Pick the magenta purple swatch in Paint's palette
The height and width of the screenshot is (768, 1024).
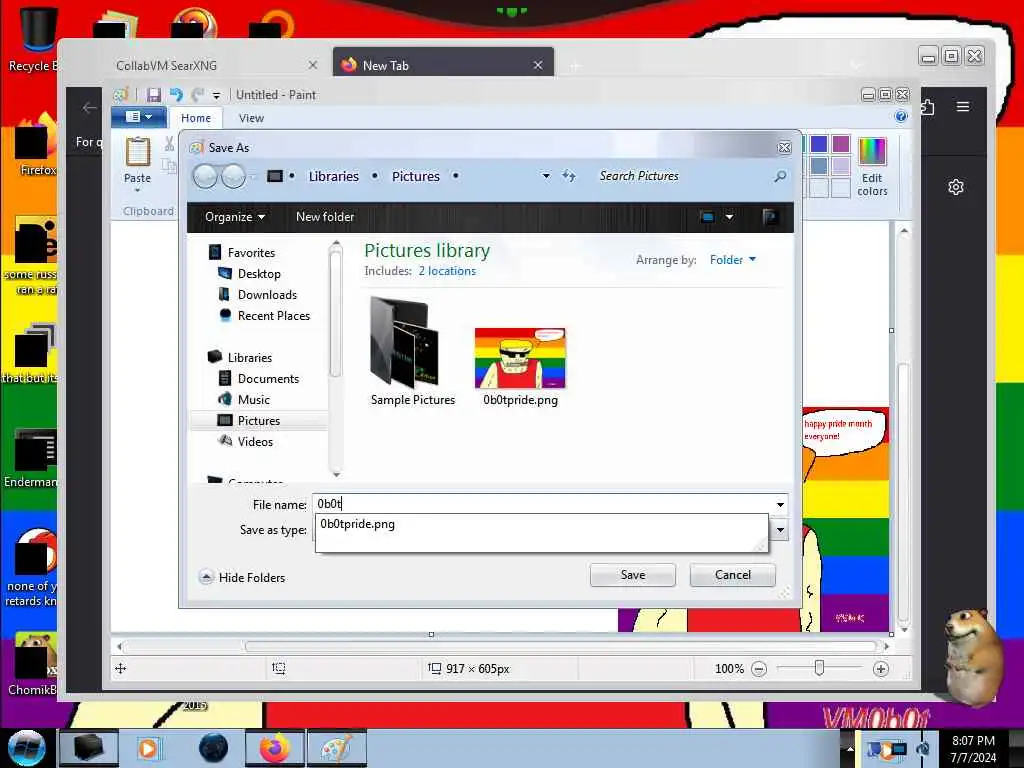[841, 144]
